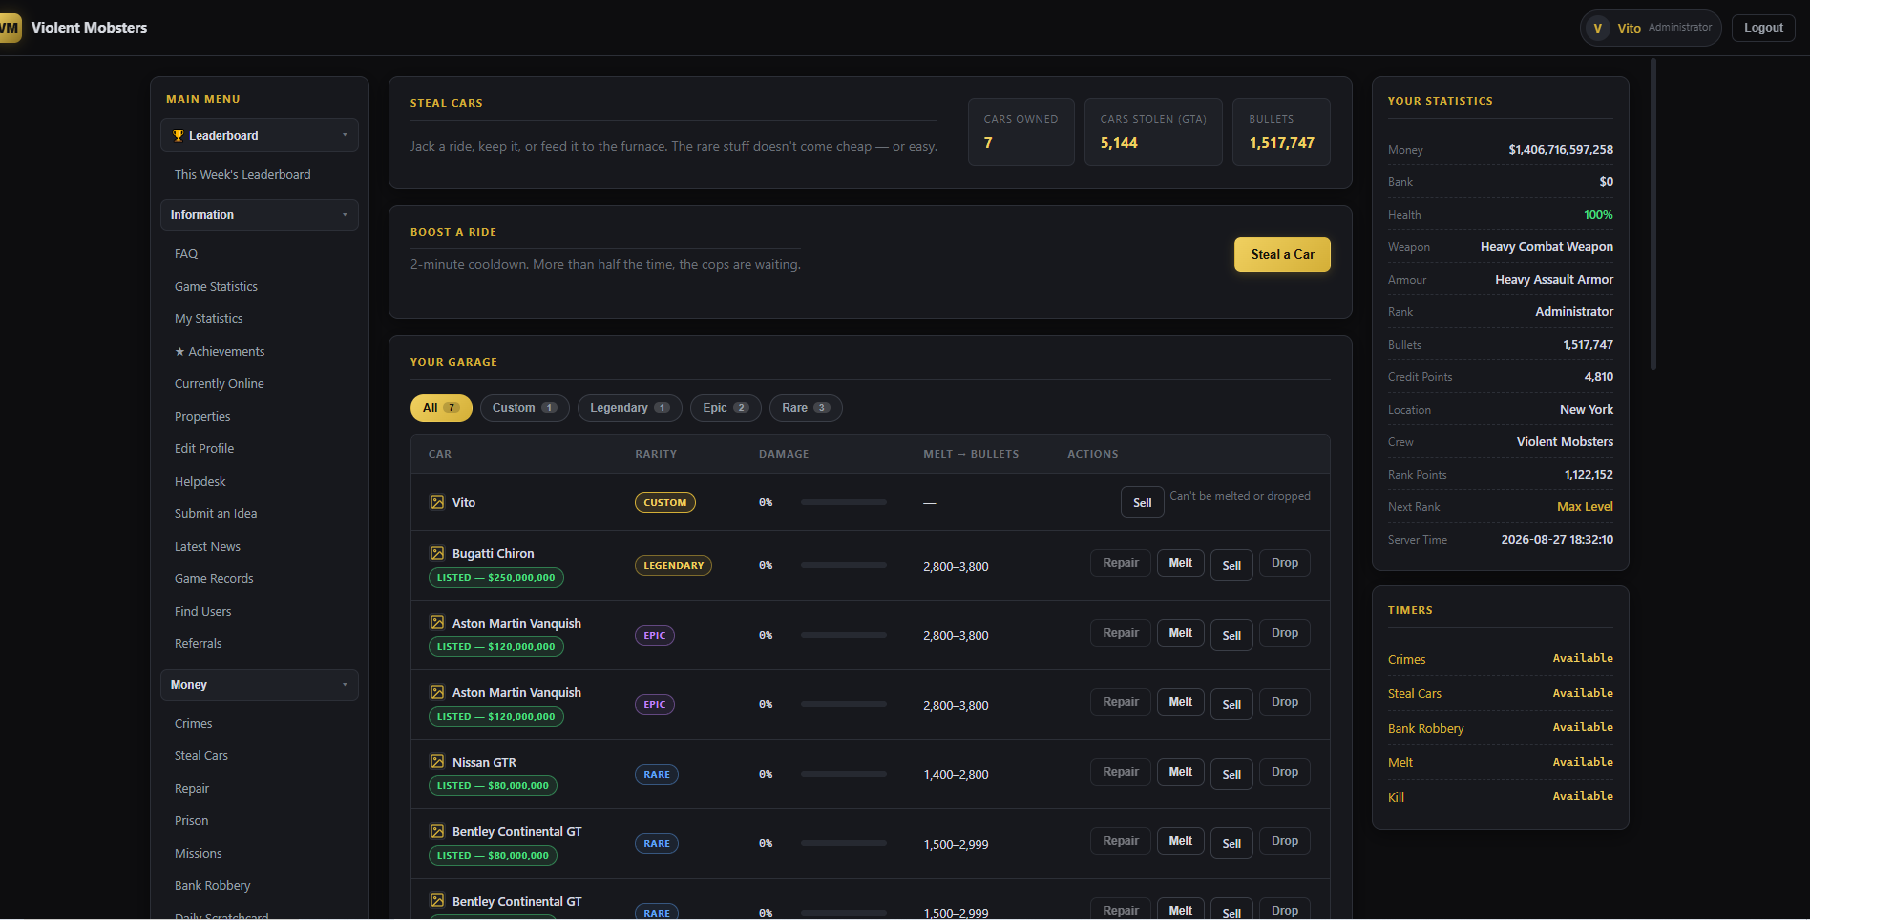Go to Edit Profile

pos(205,449)
